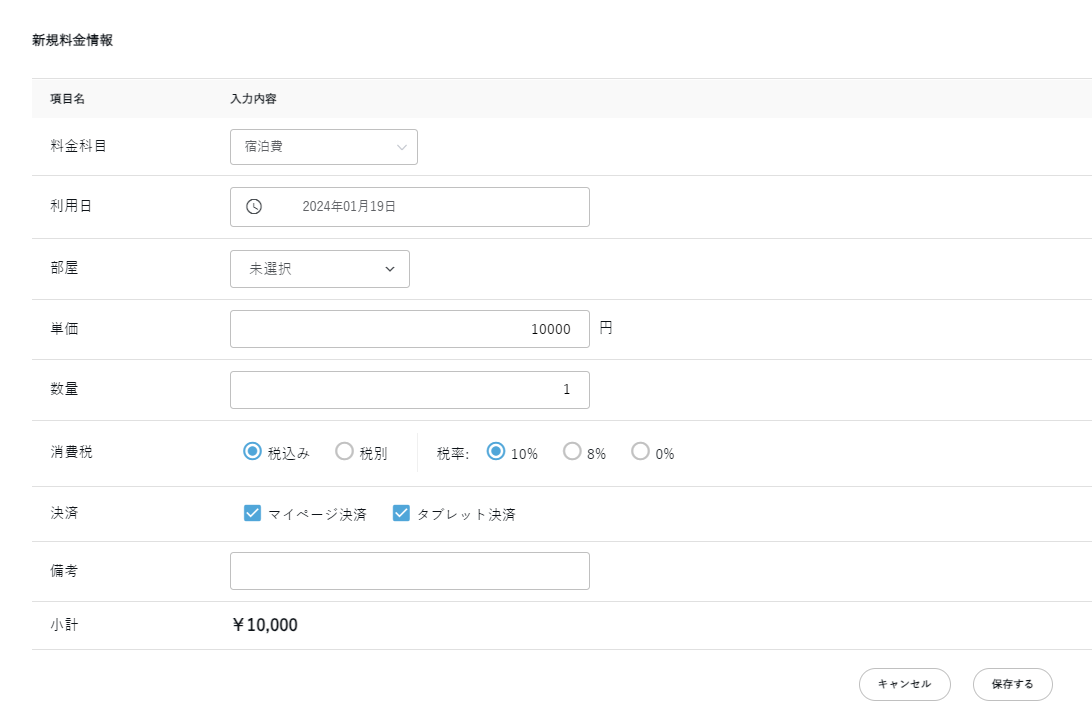
Task: Open the 利用日 date picker field
Action: click(x=409, y=207)
